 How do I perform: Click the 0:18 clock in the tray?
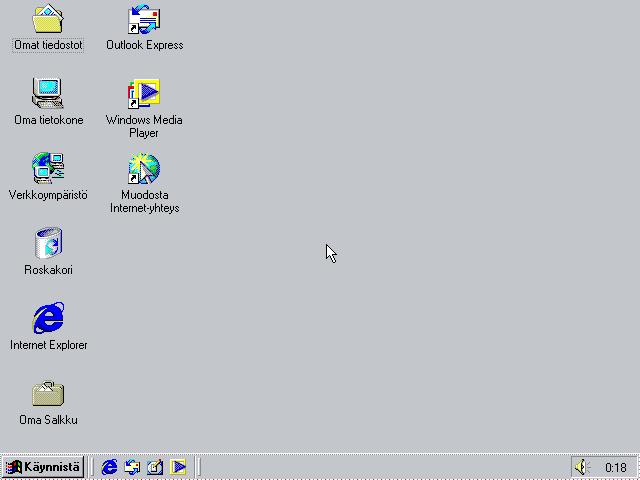pos(616,467)
